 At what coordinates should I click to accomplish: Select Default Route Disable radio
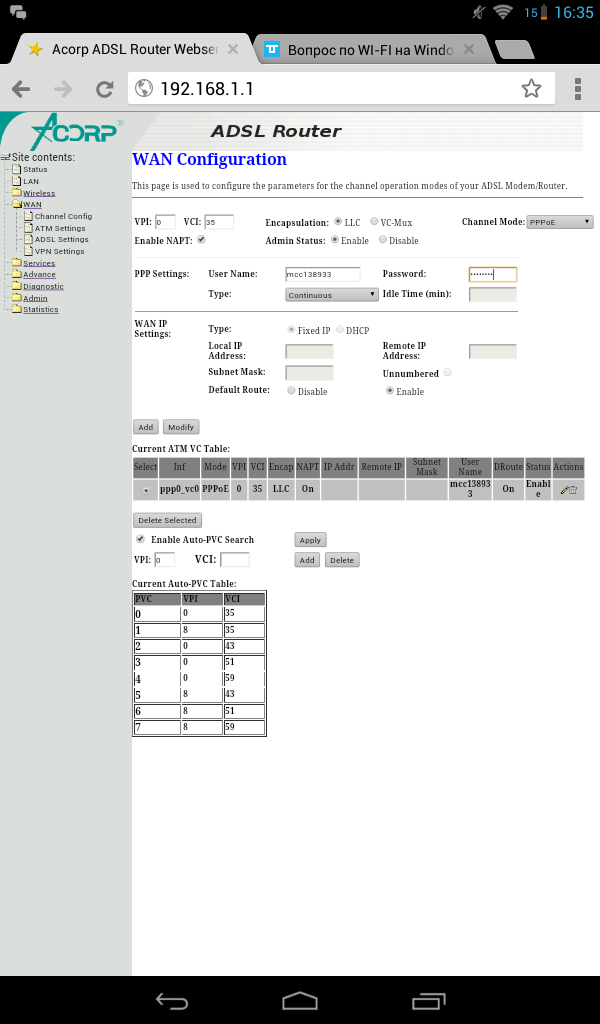(x=291, y=391)
